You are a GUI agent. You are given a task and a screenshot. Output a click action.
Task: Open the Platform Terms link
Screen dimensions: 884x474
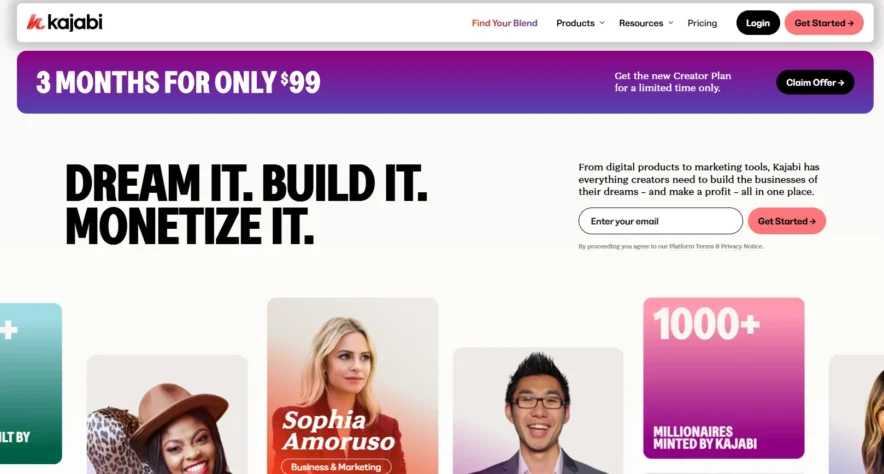tap(691, 246)
